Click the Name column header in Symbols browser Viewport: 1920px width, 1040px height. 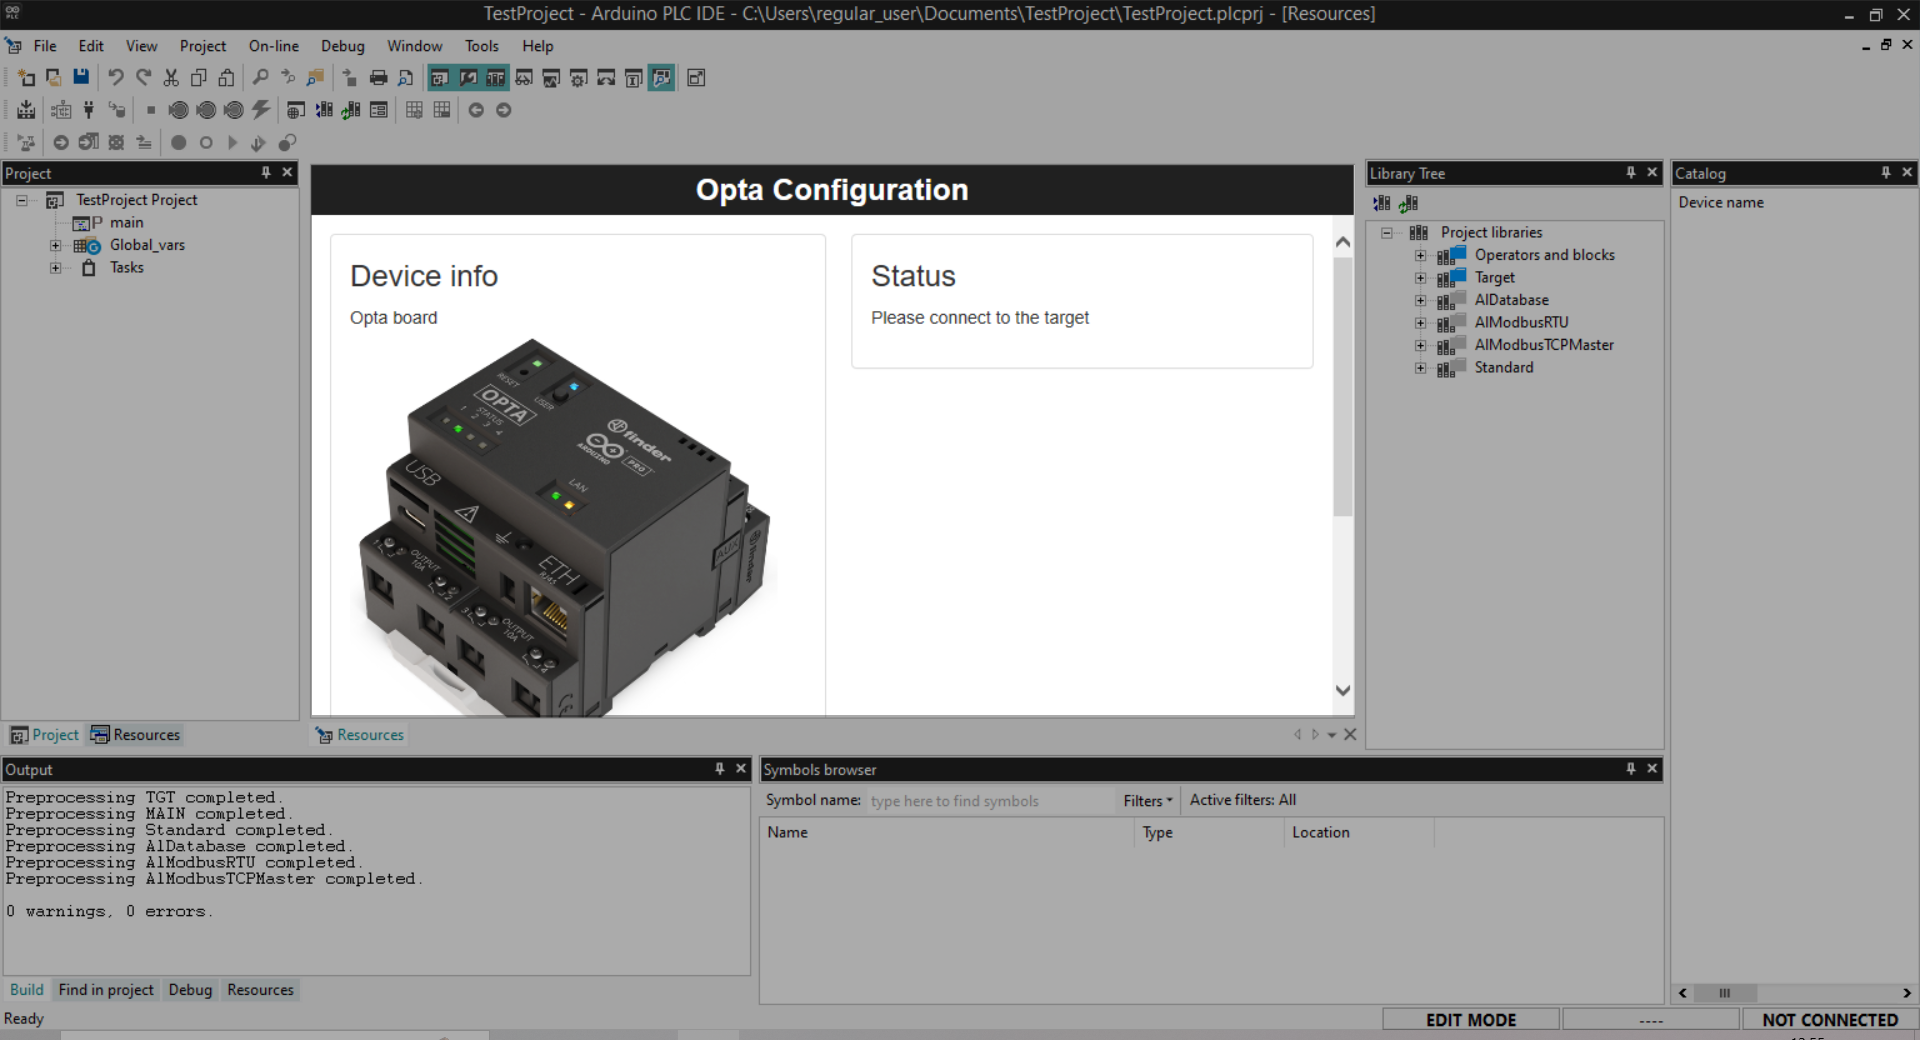pos(947,833)
